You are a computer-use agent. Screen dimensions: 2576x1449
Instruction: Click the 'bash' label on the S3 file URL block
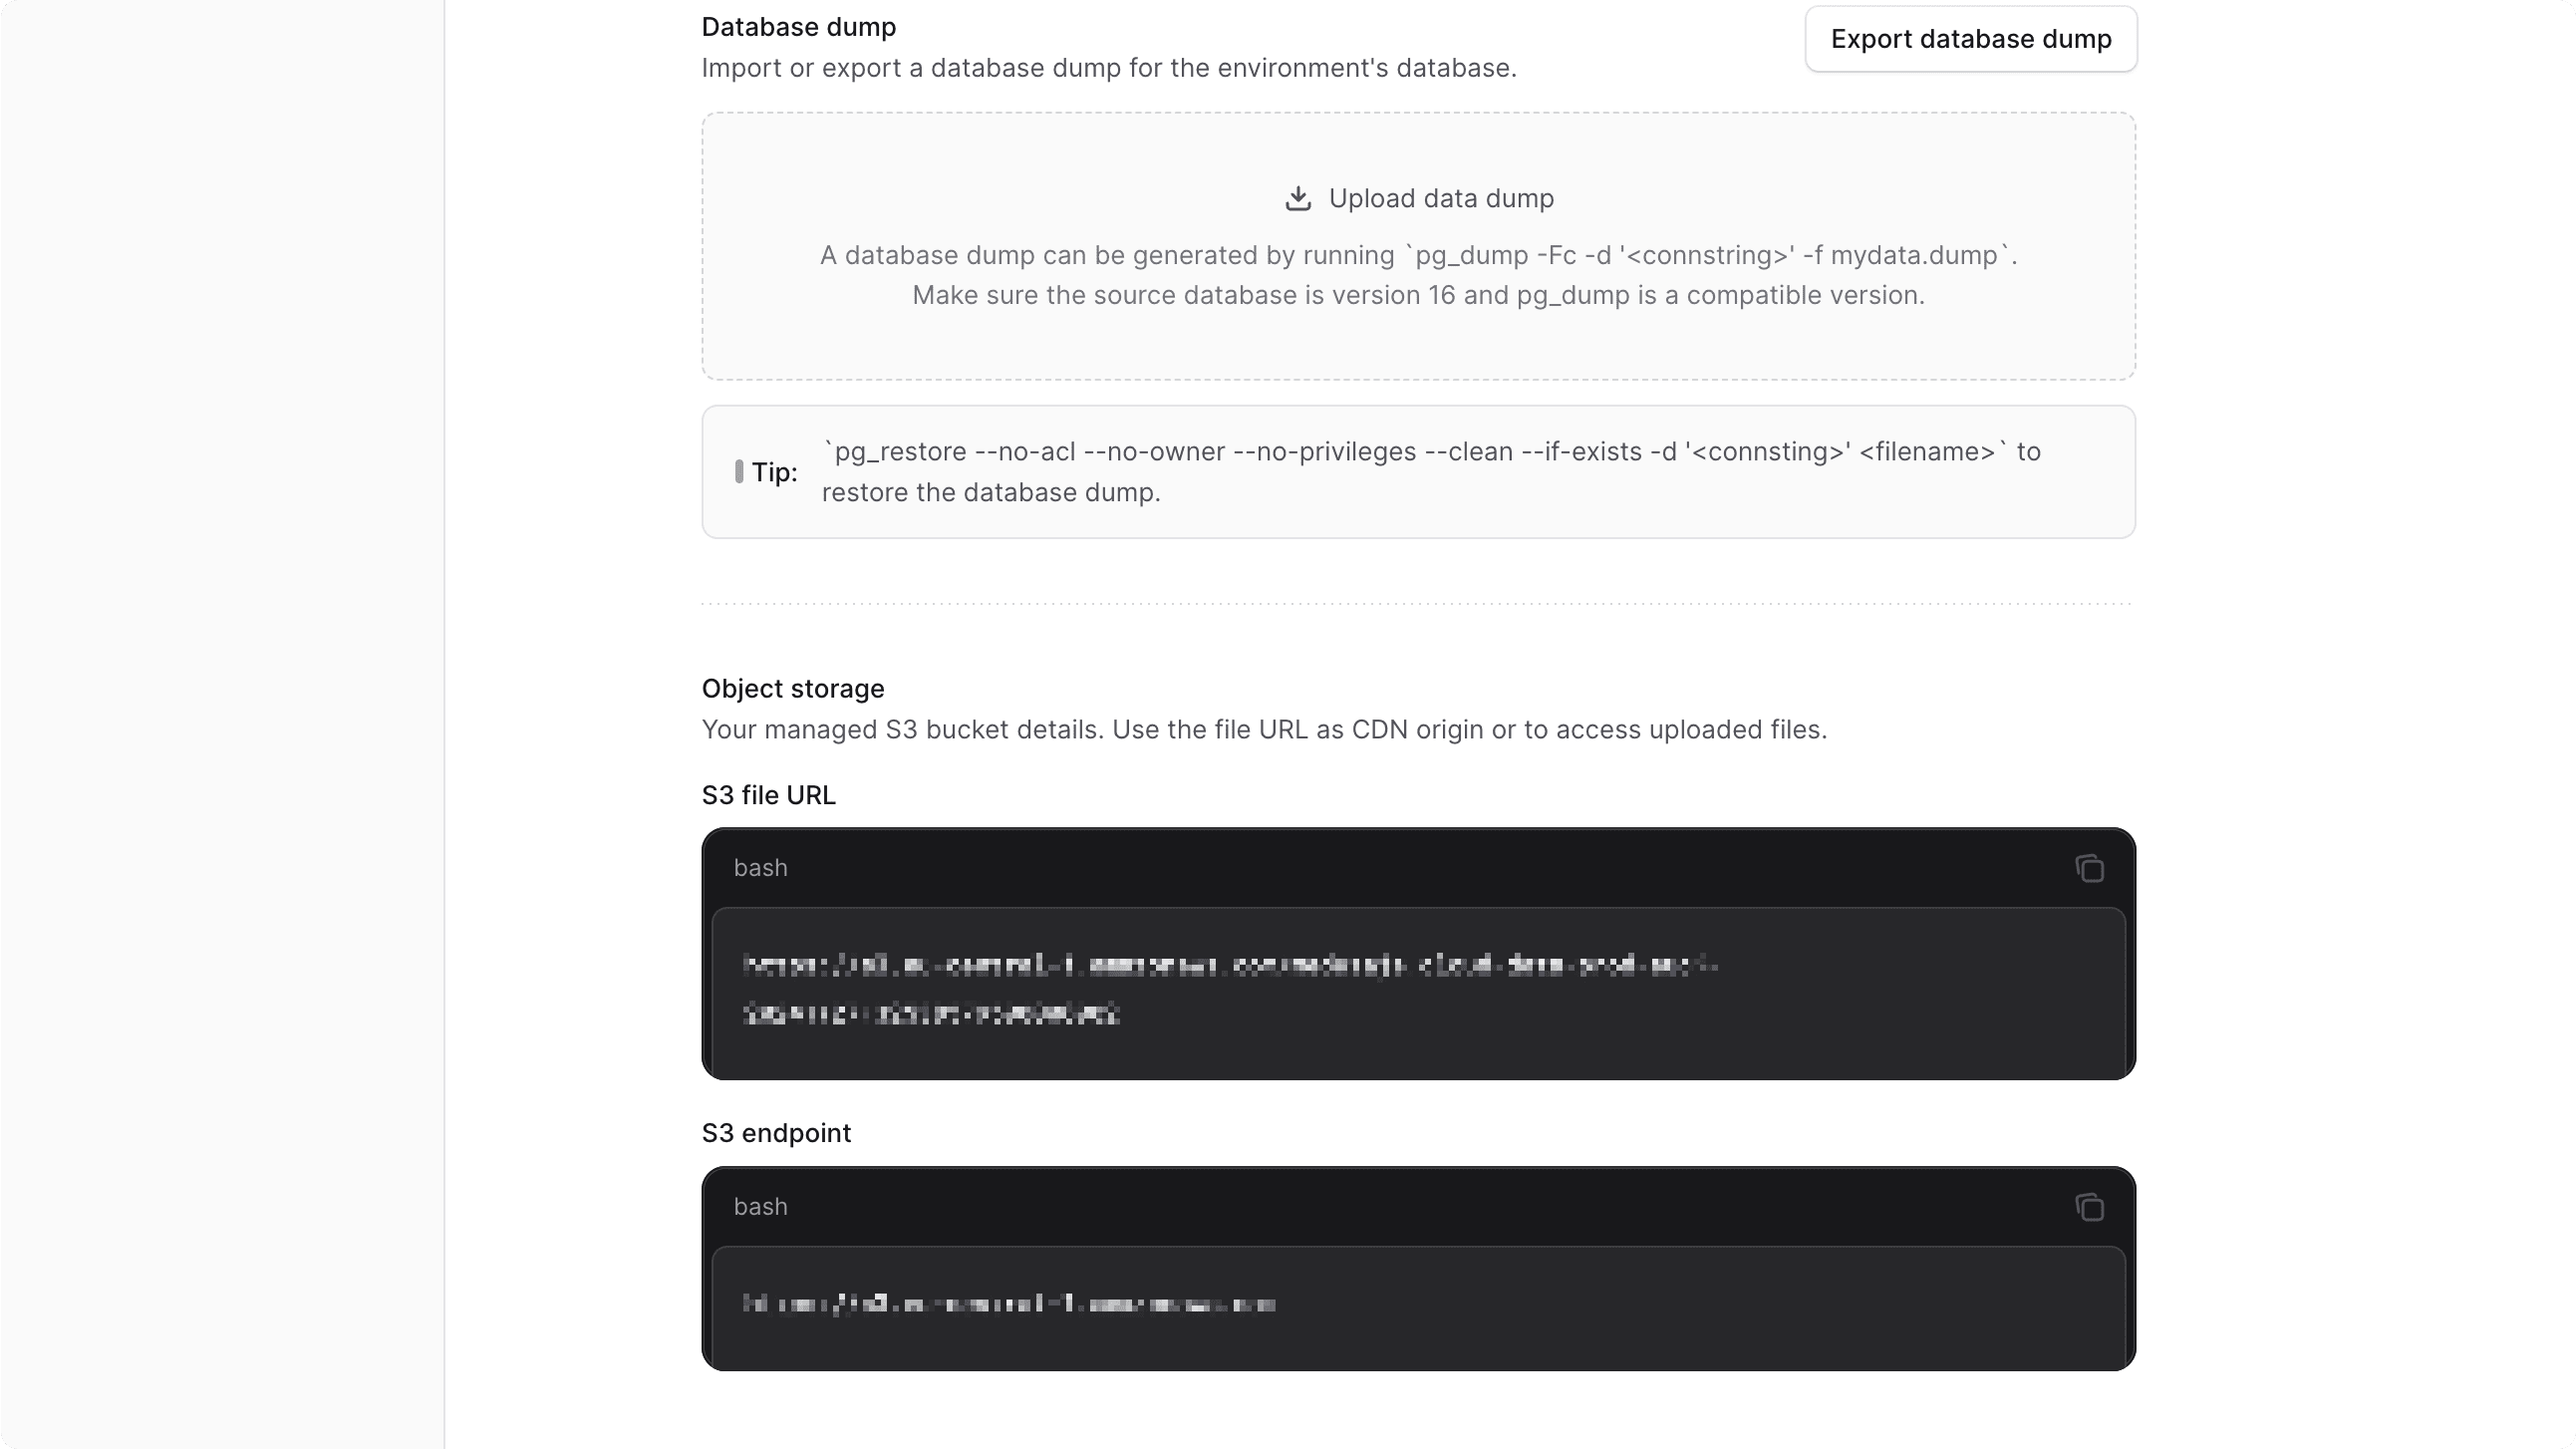(x=760, y=868)
